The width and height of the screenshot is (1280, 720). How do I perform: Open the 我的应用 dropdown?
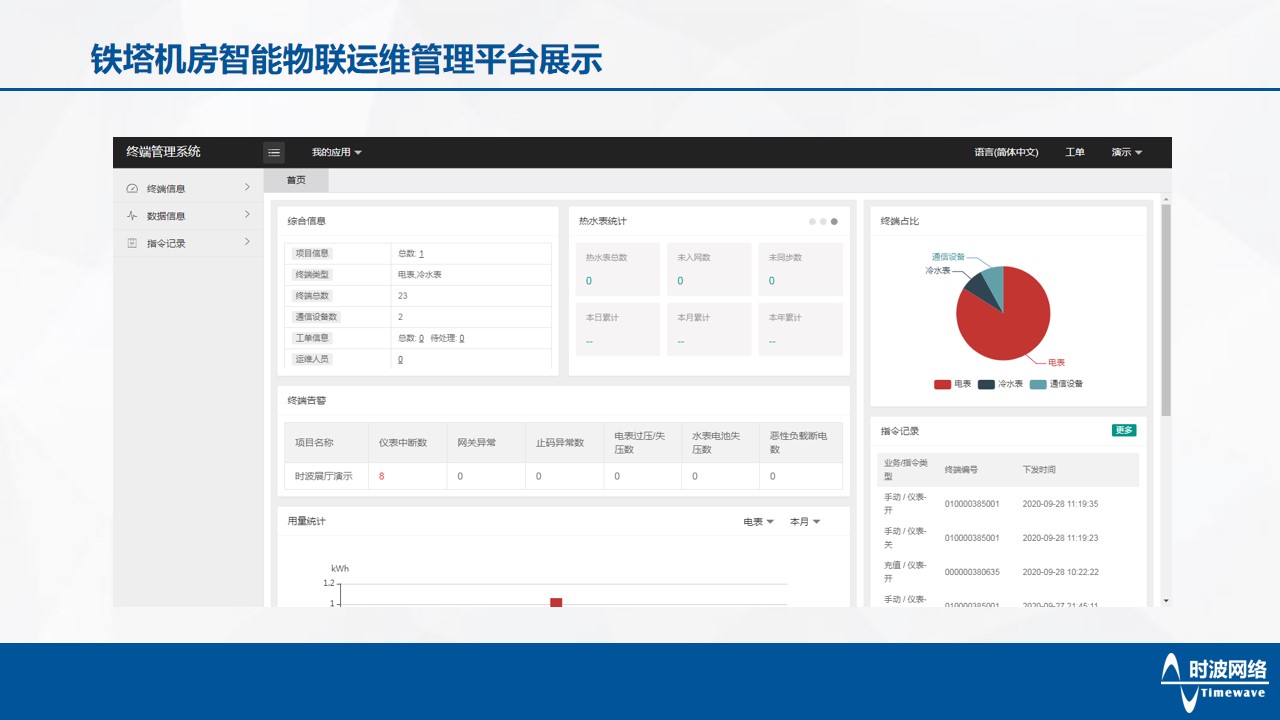pos(336,153)
